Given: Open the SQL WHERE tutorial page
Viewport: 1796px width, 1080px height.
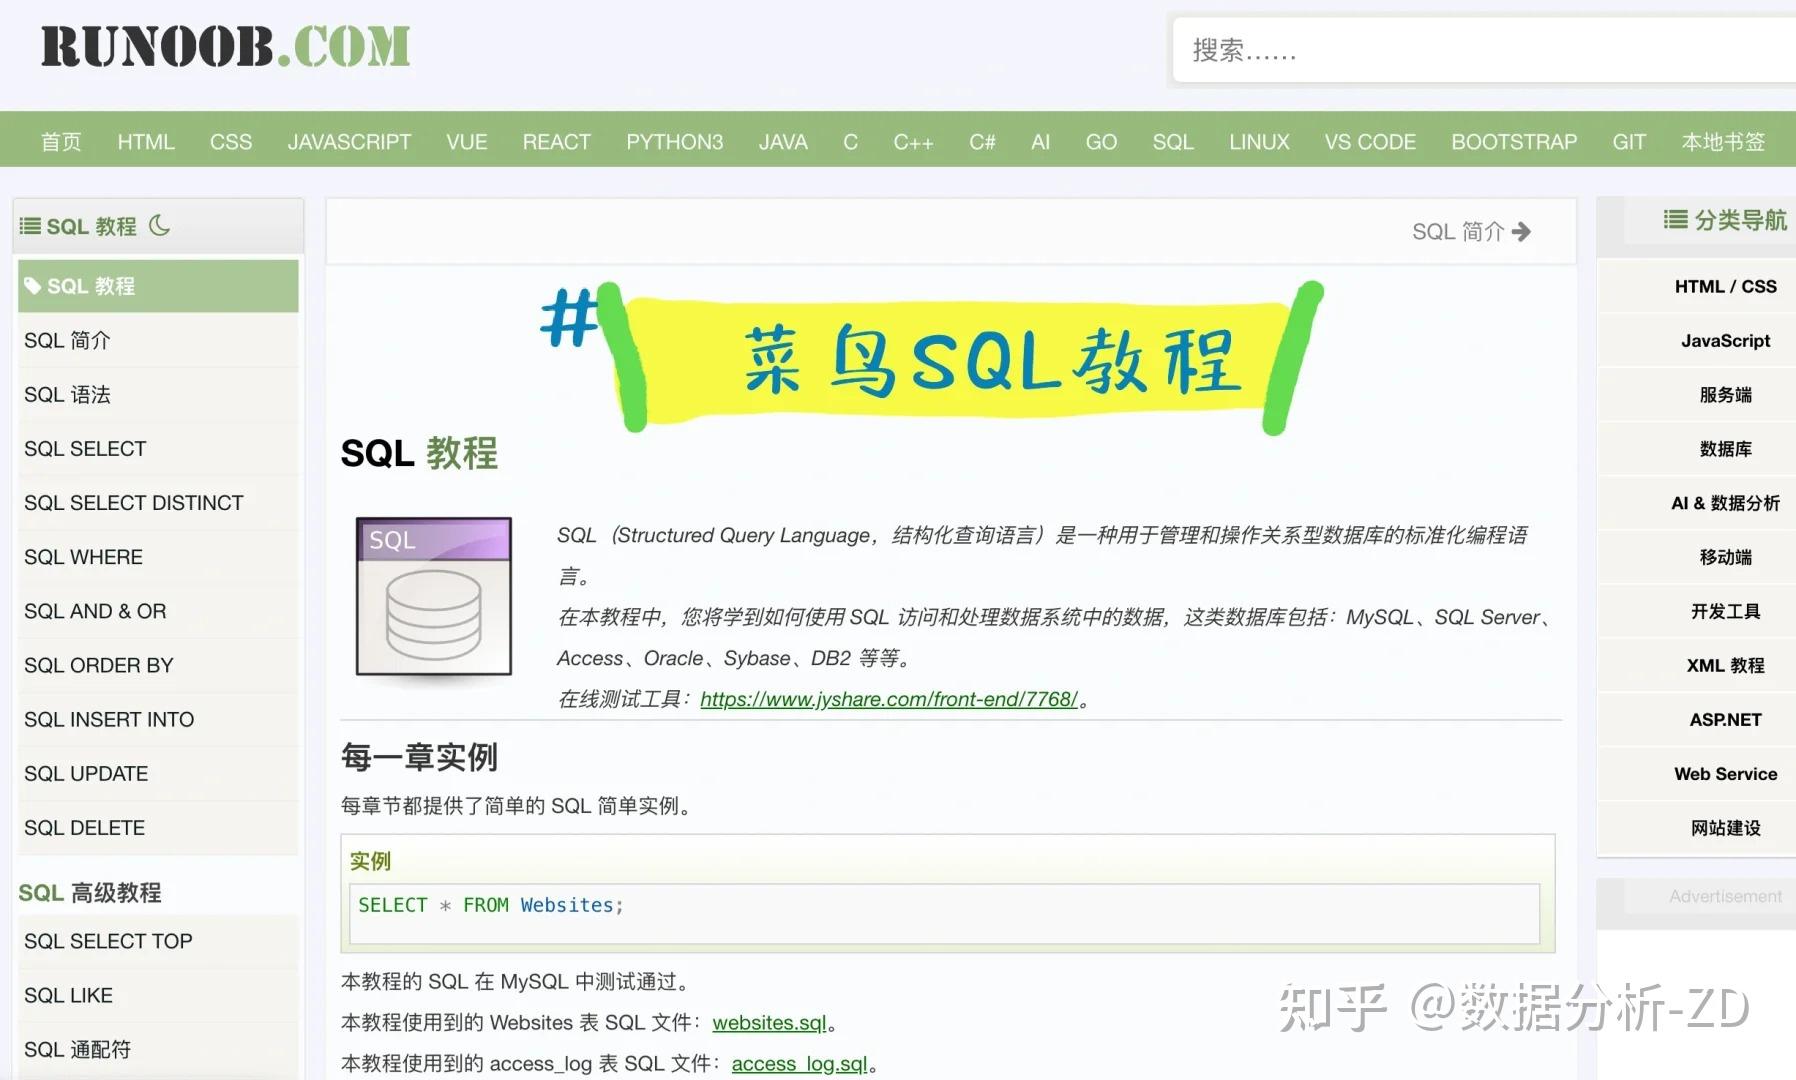Looking at the screenshot, I should coord(84,556).
